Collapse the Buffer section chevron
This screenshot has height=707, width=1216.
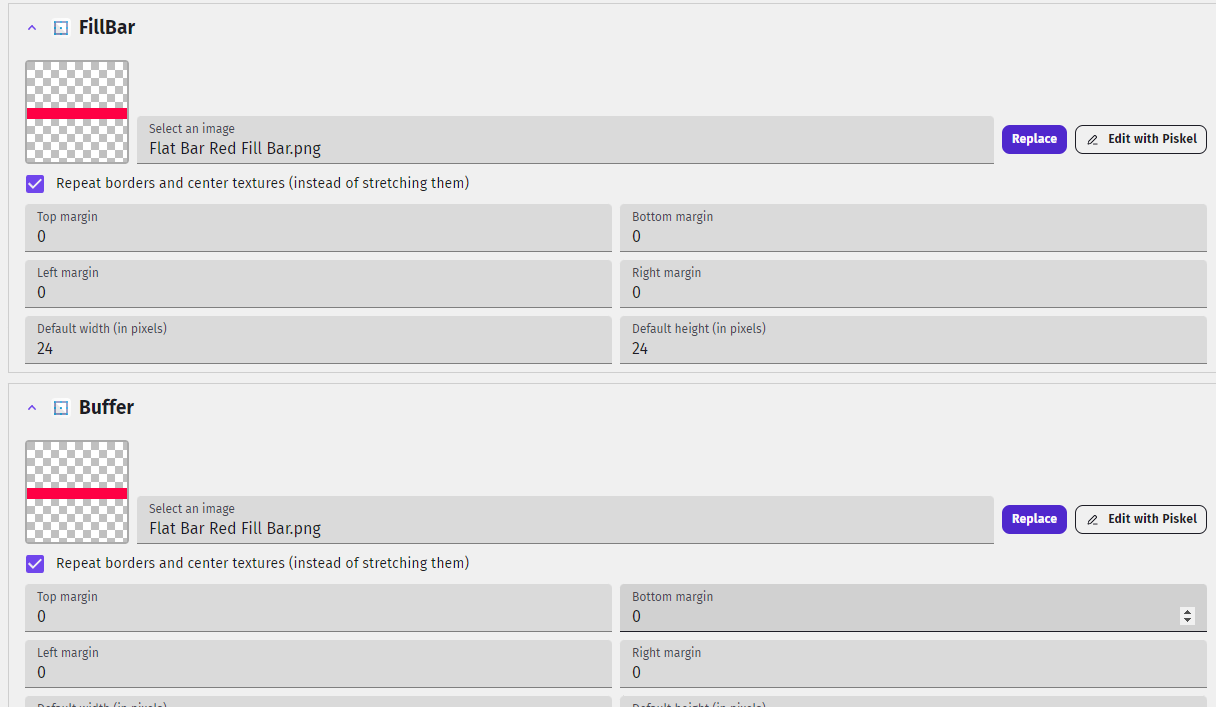(32, 408)
